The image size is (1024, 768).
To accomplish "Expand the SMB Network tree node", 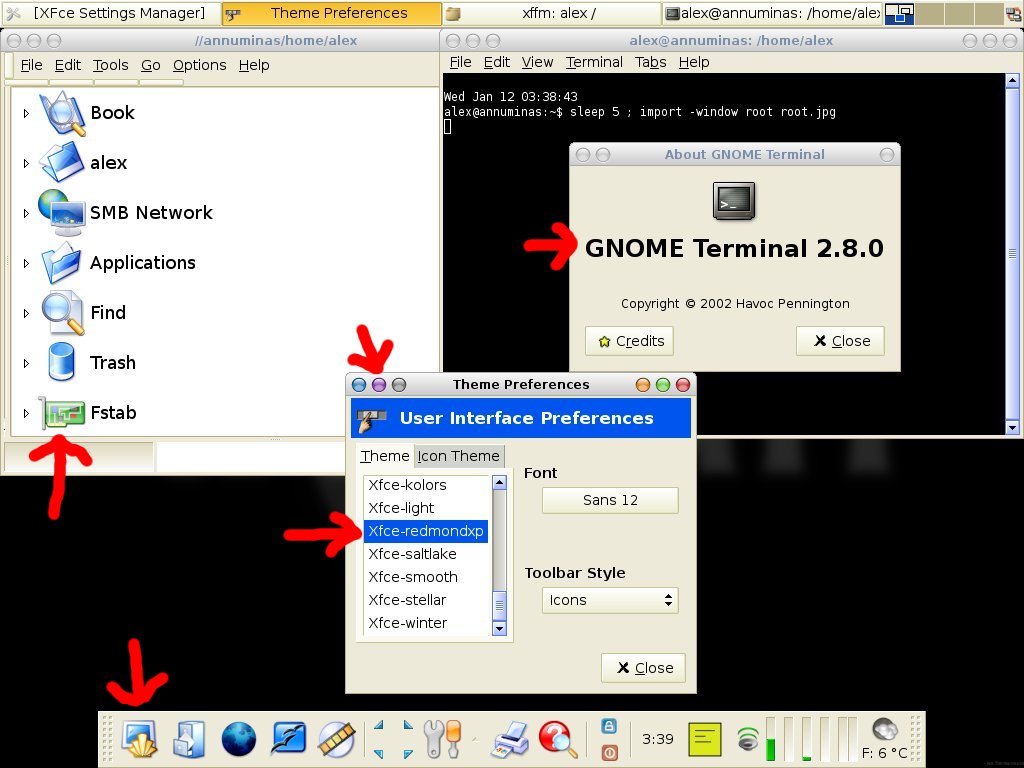I will pos(26,214).
